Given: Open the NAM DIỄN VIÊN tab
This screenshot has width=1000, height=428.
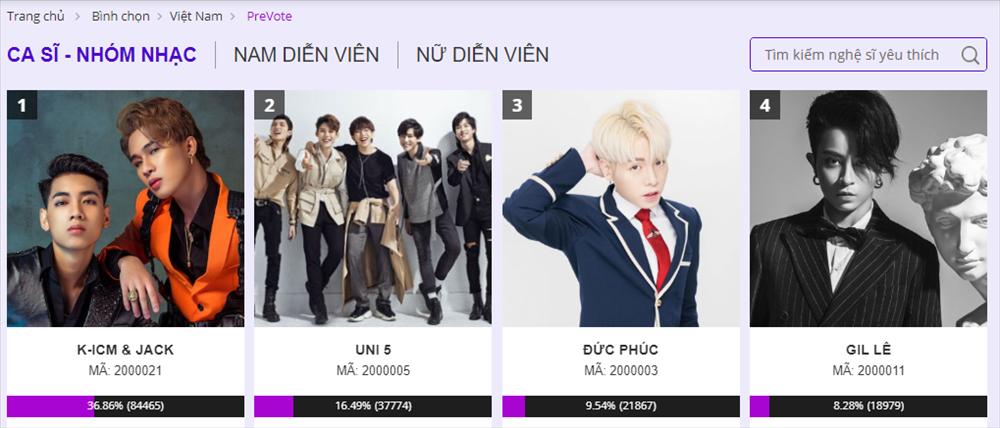Looking at the screenshot, I should coord(306,55).
